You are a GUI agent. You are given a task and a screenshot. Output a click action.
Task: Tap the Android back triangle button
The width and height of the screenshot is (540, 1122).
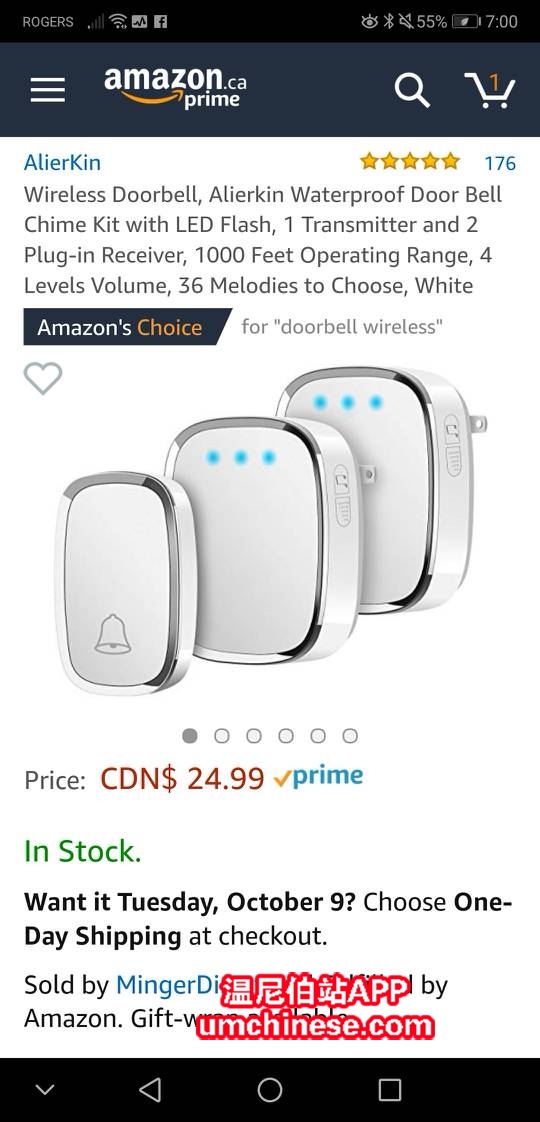tap(150, 1090)
